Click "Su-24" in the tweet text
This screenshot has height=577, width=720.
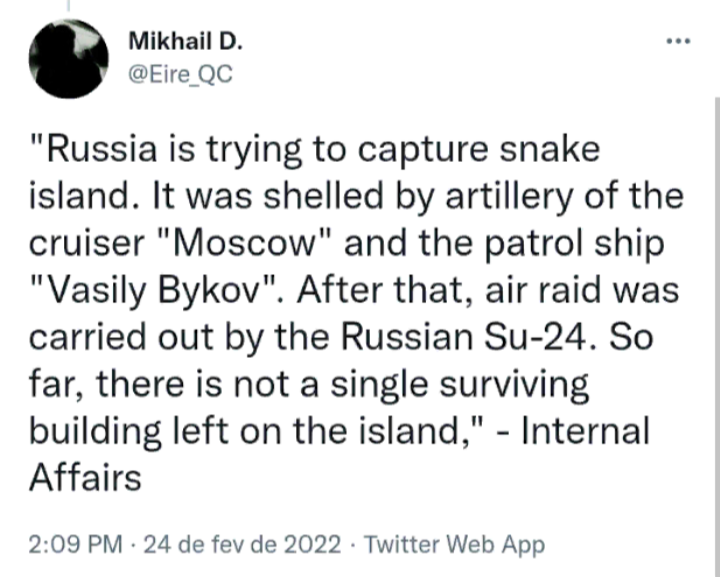pos(562,335)
